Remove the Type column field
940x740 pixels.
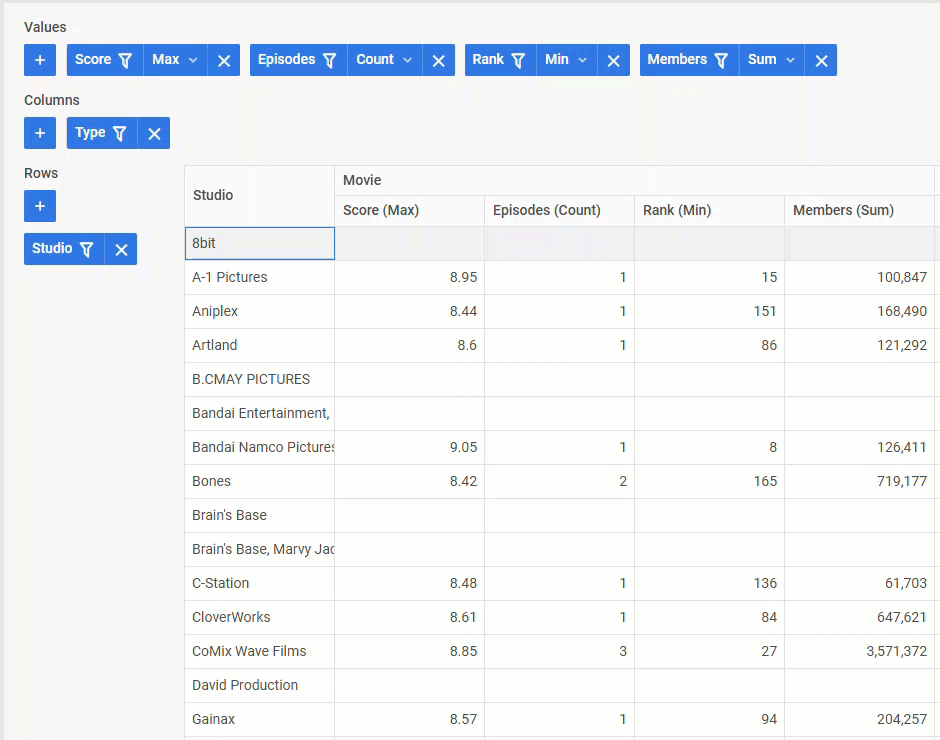click(154, 134)
